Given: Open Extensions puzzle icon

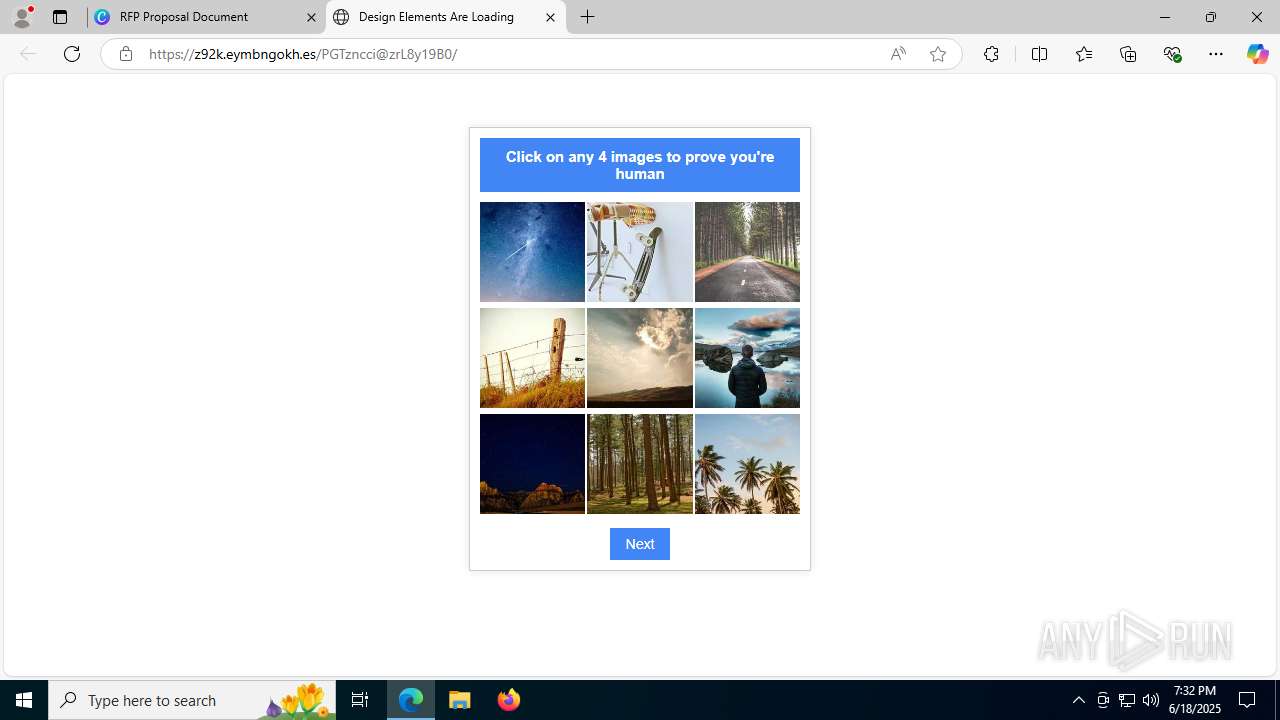Looking at the screenshot, I should pos(991,54).
